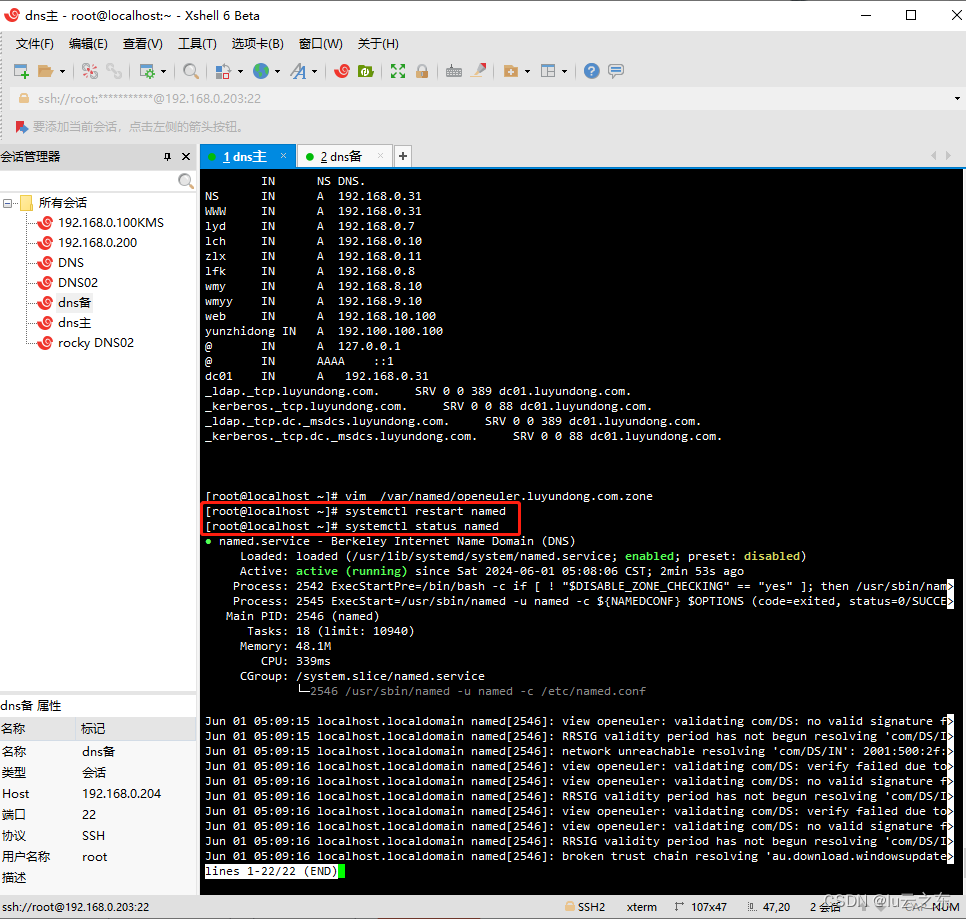Image resolution: width=966 pixels, height=919 pixels.
Task: Click the Help question mark toolbar icon
Action: pyautogui.click(x=590, y=70)
